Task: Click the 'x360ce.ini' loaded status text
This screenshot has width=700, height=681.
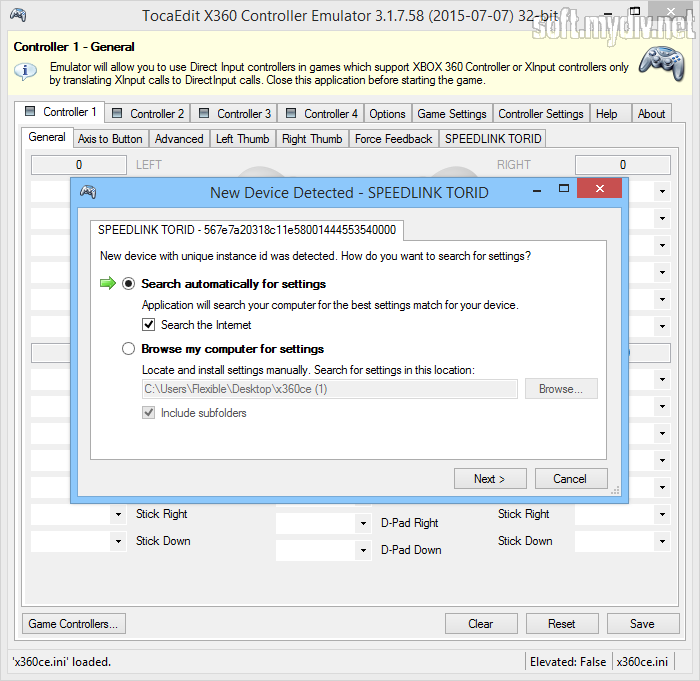Action: pos(62,662)
